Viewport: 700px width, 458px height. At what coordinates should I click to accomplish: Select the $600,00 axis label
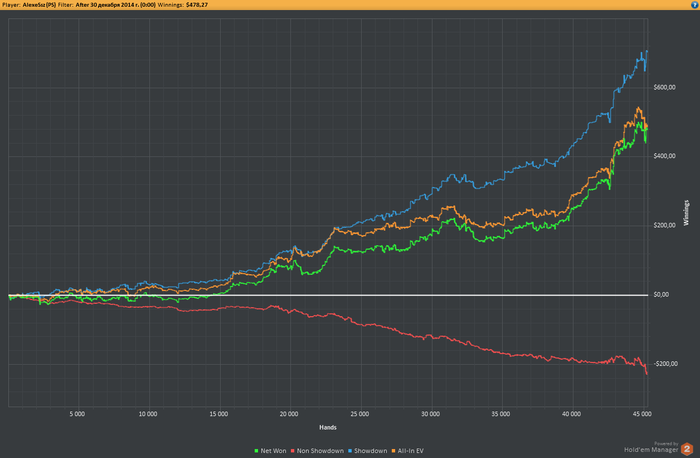coord(664,87)
